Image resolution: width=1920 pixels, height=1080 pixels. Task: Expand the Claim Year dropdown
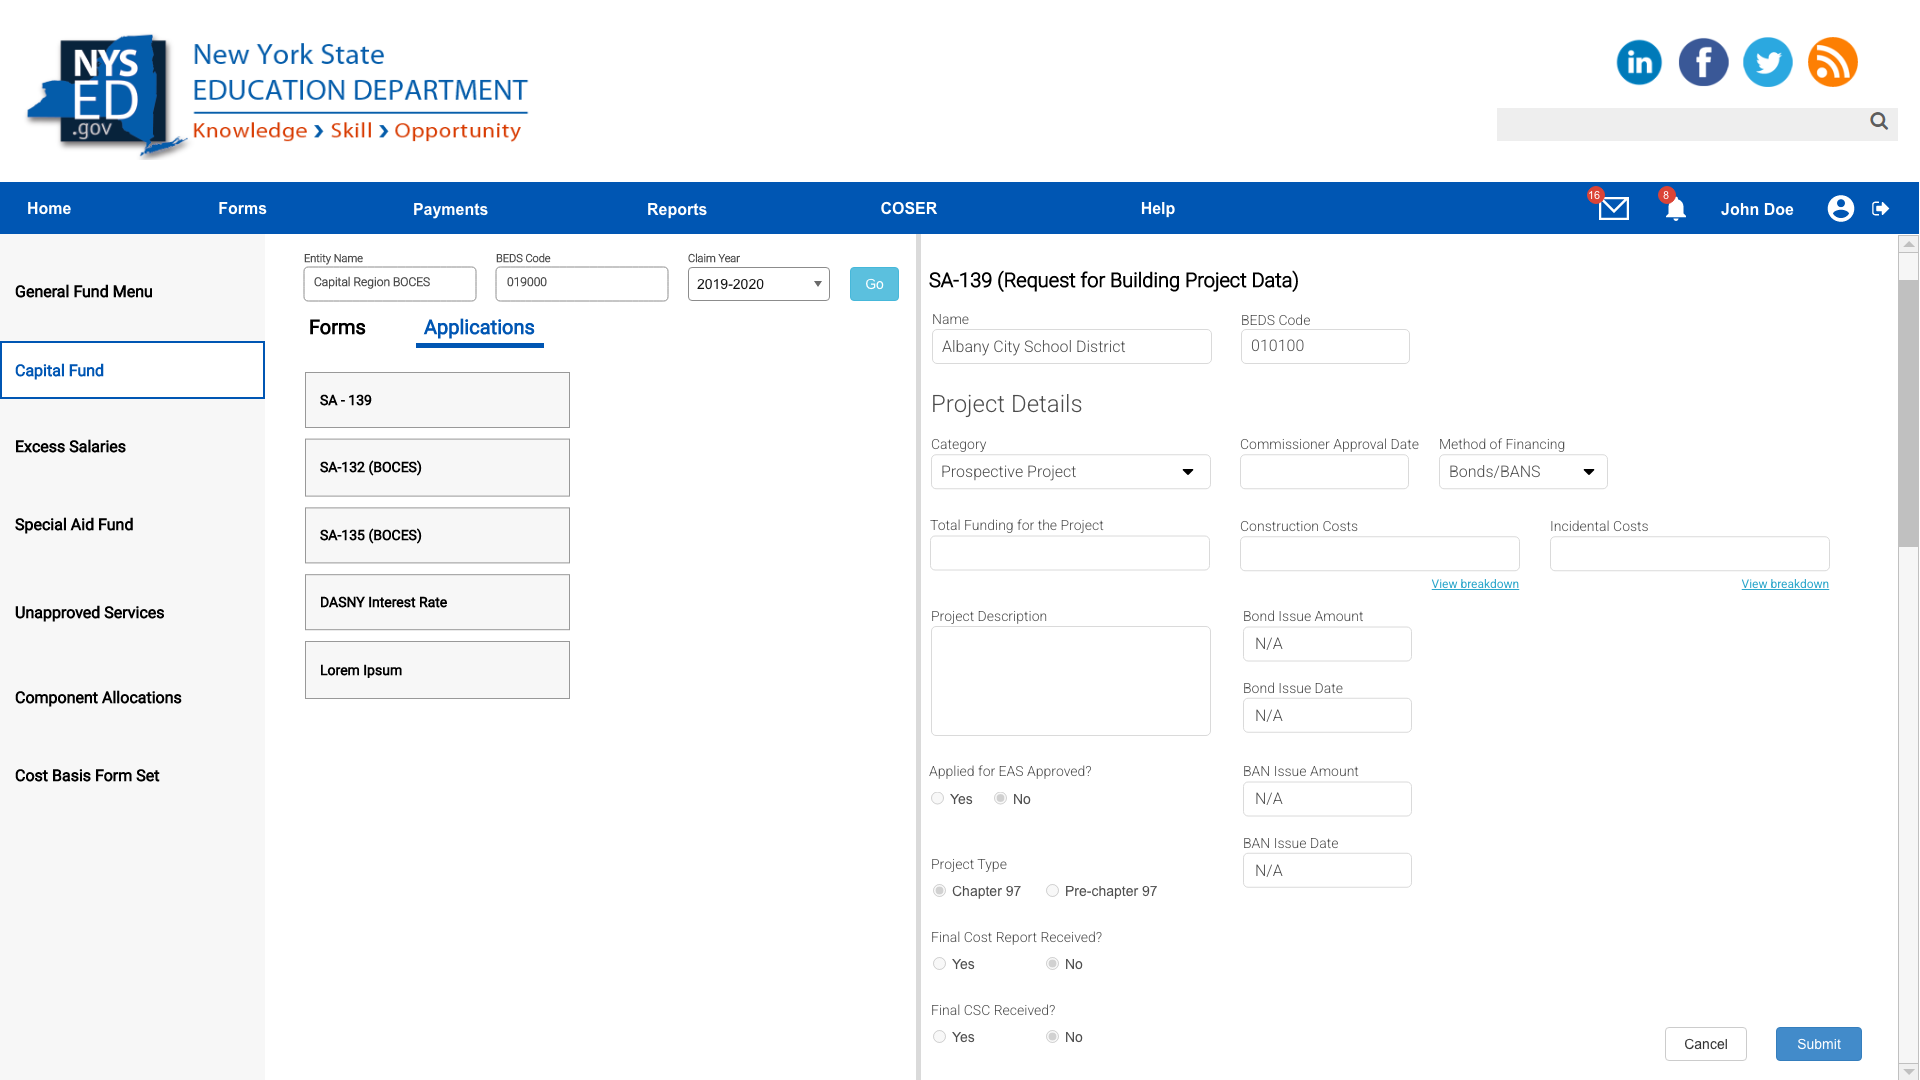tap(758, 284)
